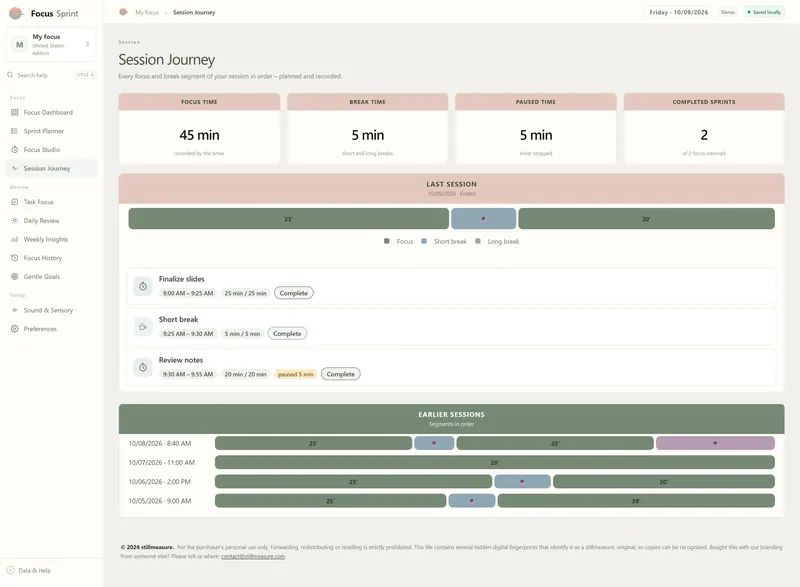This screenshot has height=587, width=800.
Task: Click the timer icon beside Finalize slides
Action: tap(143, 286)
